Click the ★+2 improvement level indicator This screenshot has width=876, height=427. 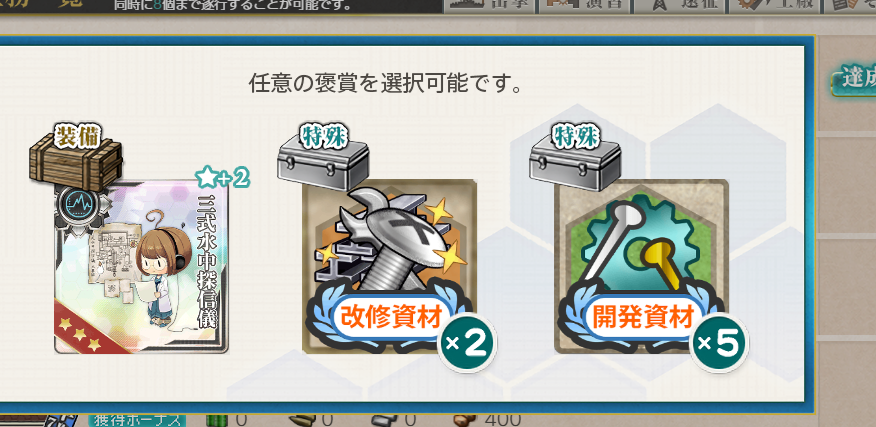(222, 178)
